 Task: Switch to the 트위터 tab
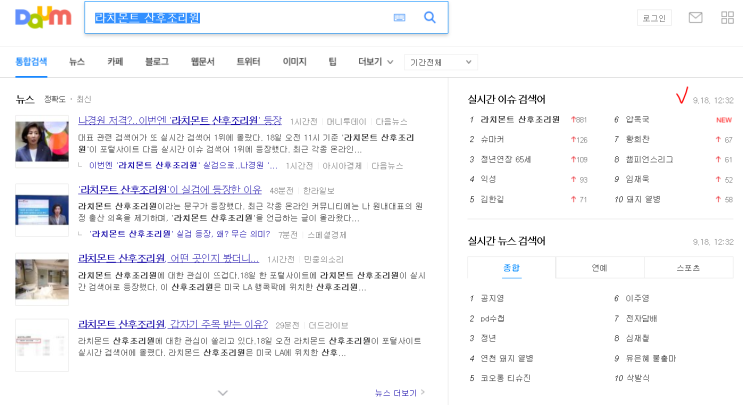pyautogui.click(x=248, y=62)
